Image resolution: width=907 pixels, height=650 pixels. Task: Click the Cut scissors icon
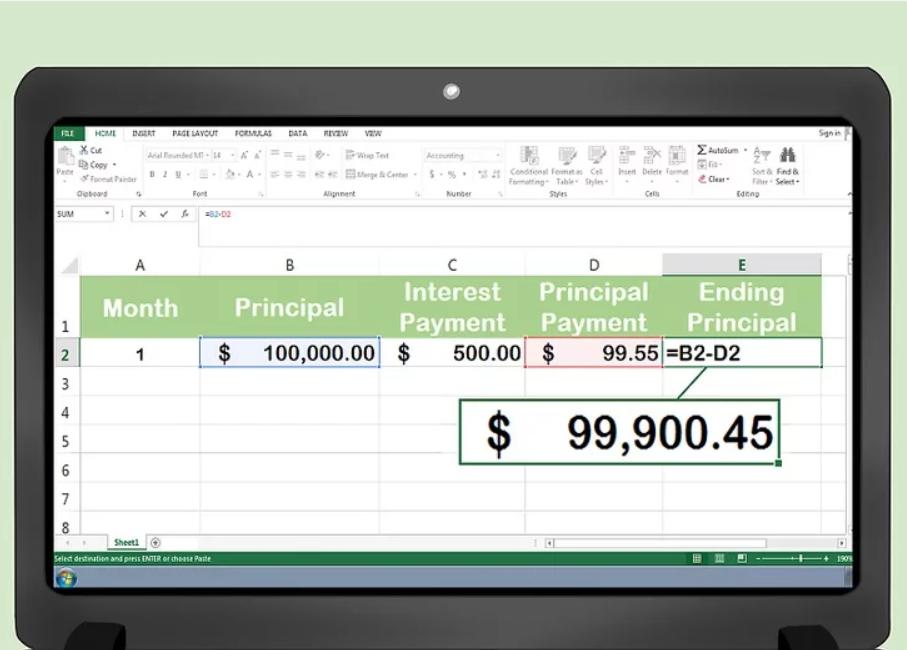84,150
